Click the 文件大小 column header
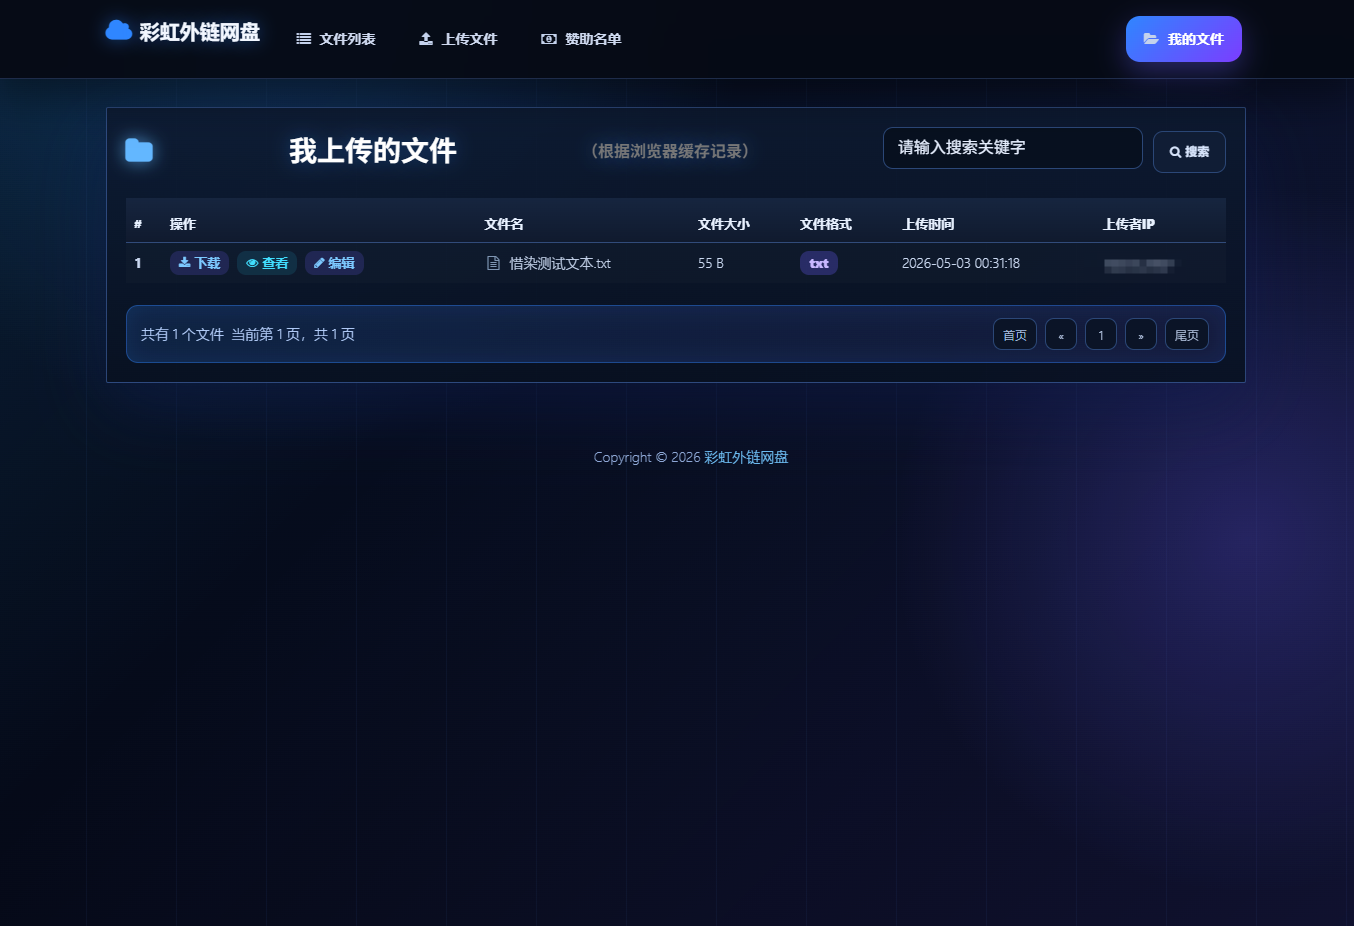This screenshot has height=926, width=1354. point(724,224)
